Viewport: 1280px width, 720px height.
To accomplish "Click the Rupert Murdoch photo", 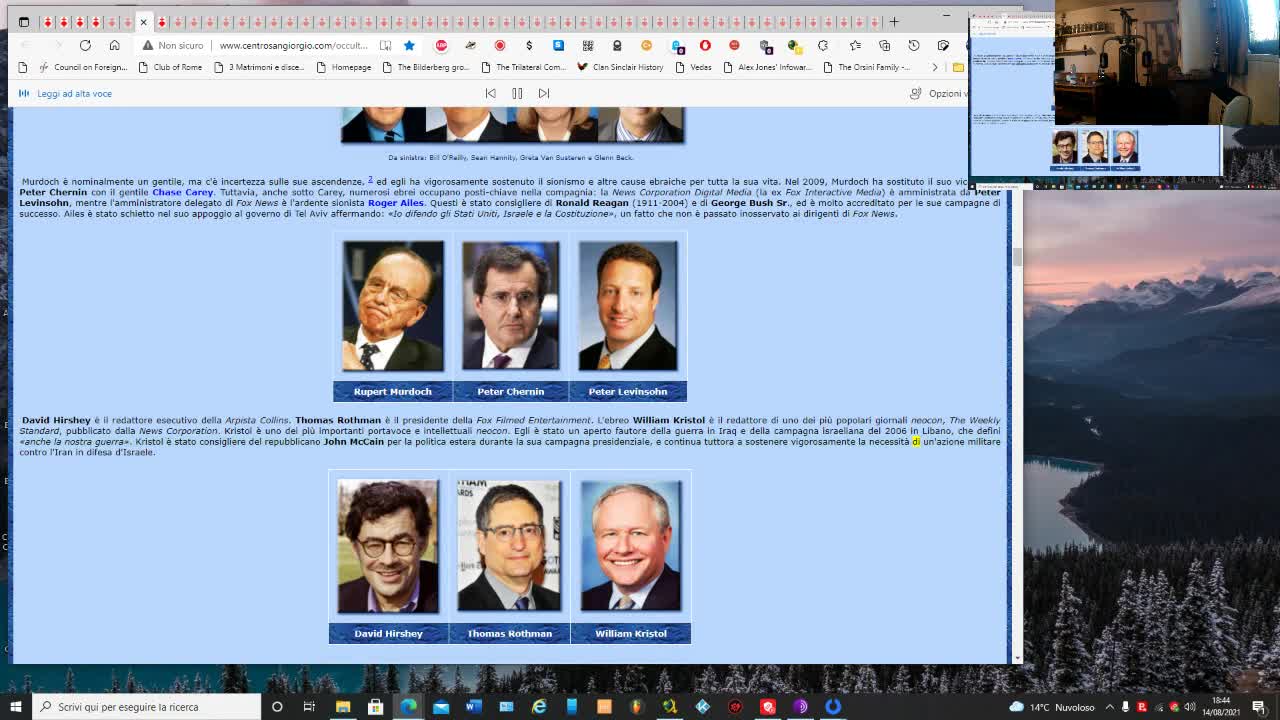I will point(393,306).
